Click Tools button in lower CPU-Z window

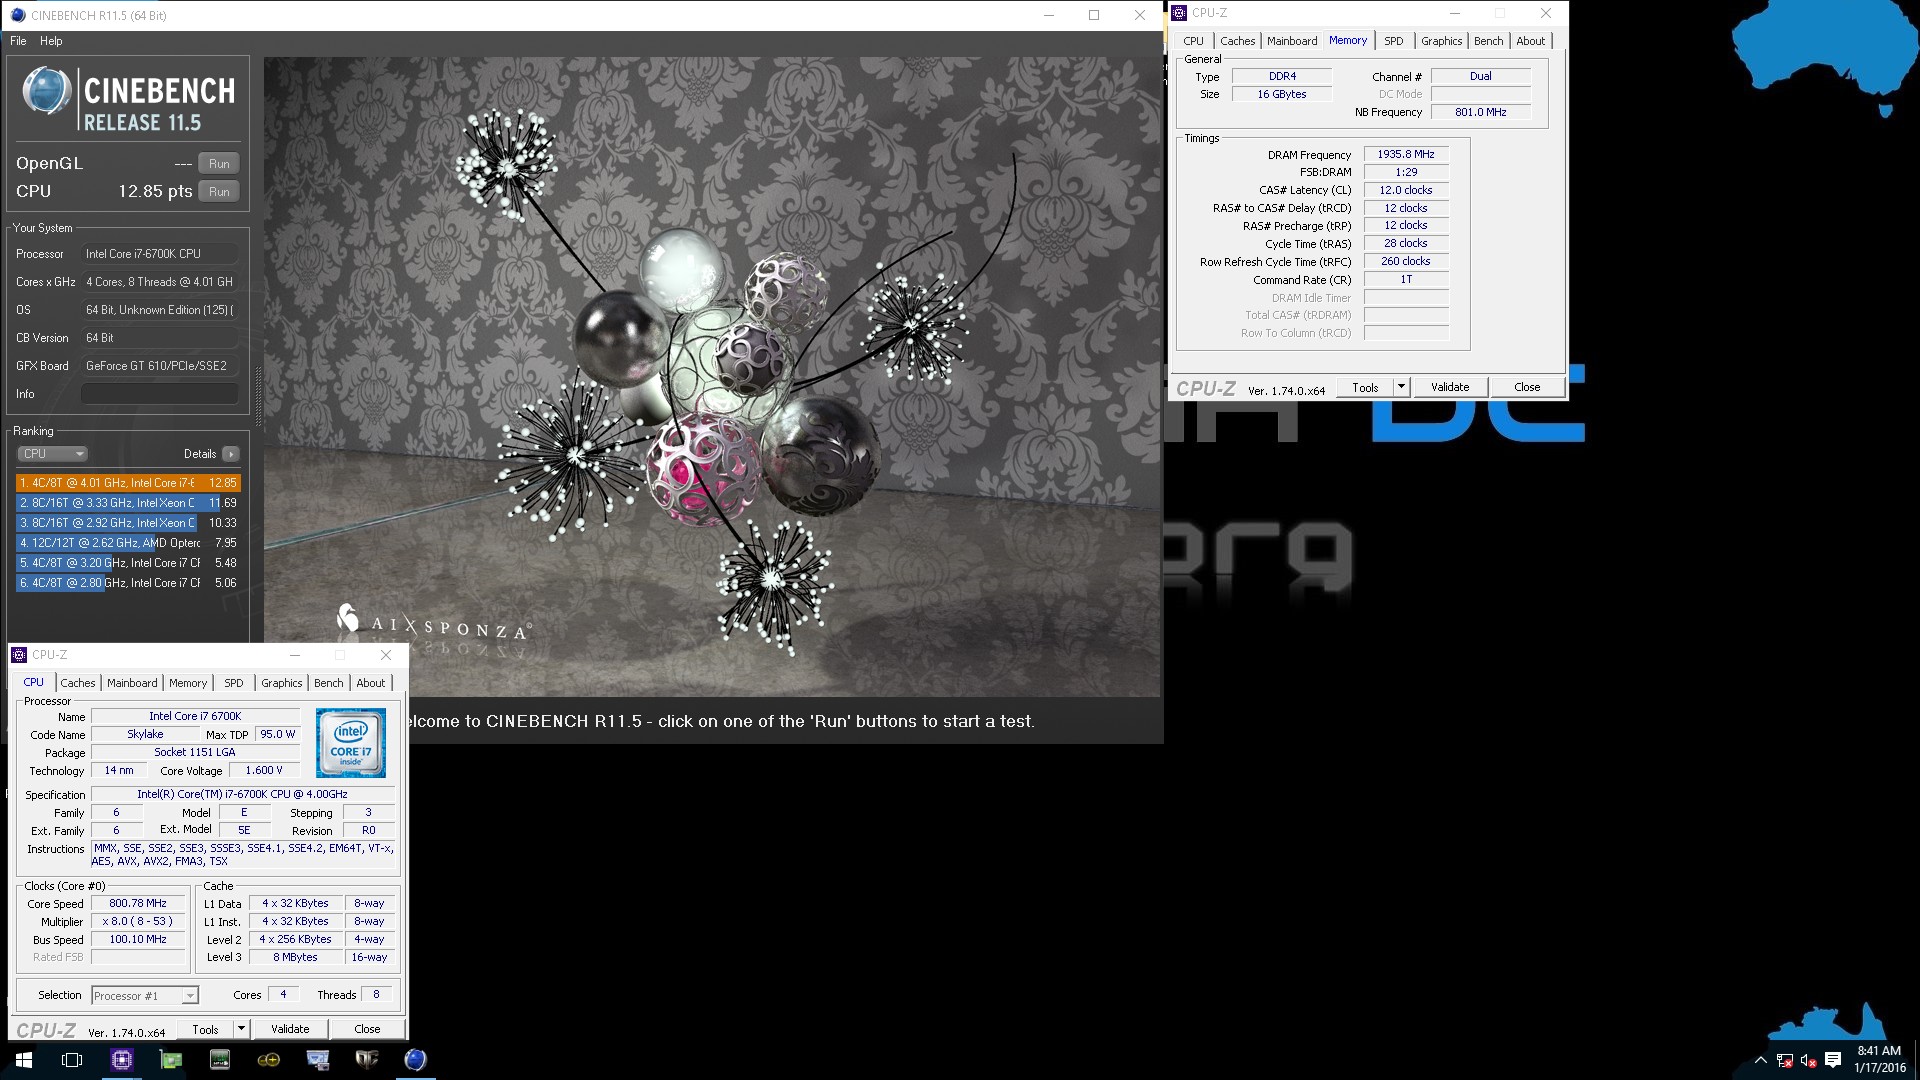[x=206, y=1029]
